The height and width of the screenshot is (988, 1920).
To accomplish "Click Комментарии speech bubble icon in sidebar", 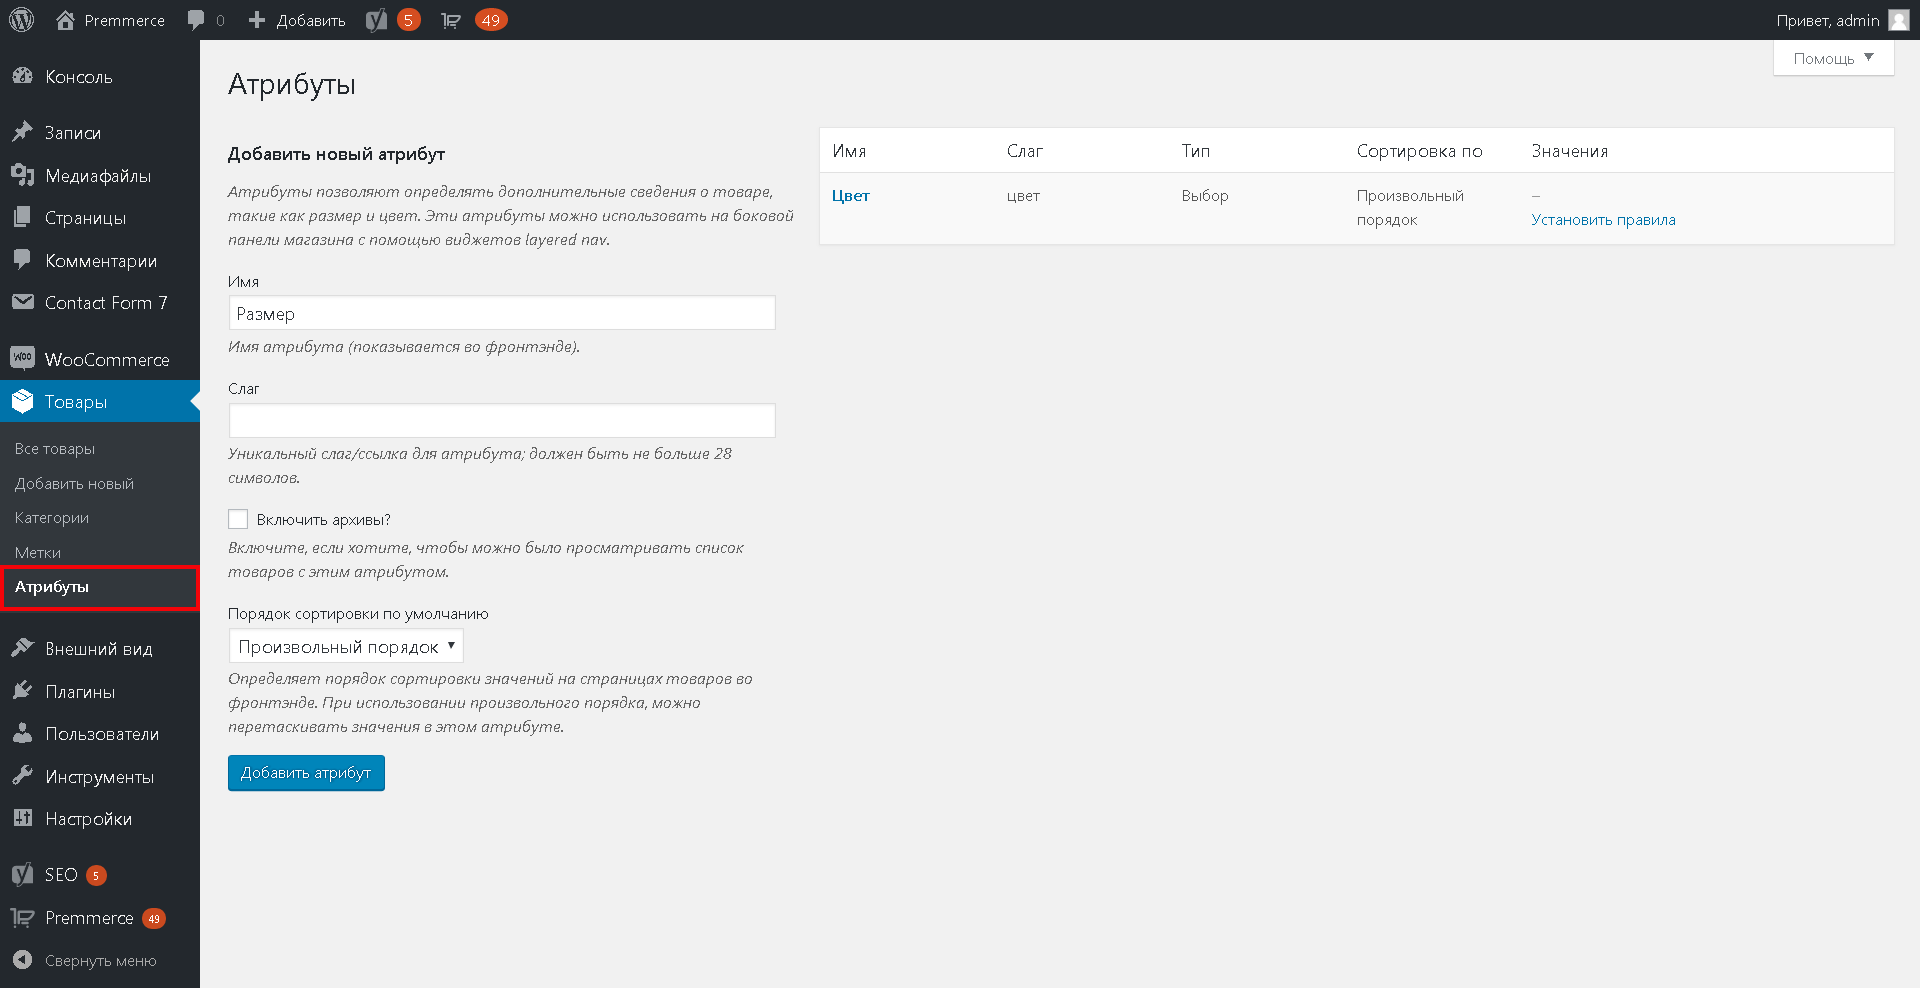I will click(22, 260).
